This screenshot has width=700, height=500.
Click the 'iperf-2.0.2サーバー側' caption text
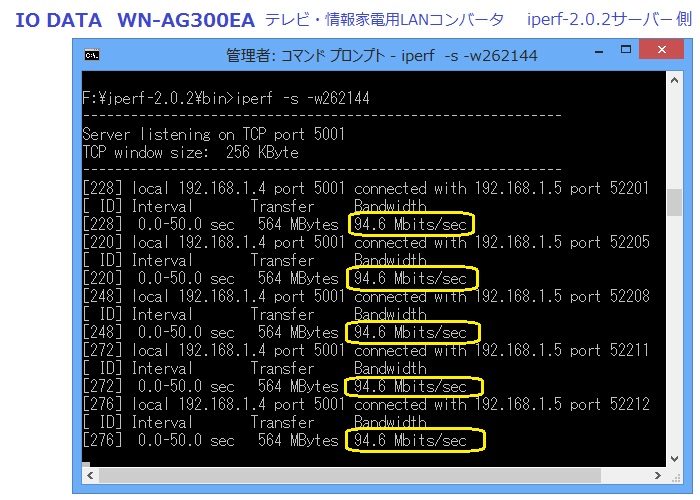pos(609,19)
